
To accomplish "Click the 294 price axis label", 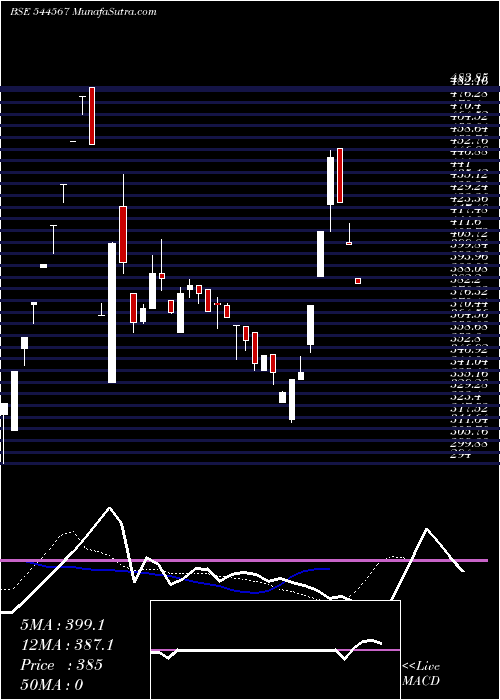I will [461, 456].
